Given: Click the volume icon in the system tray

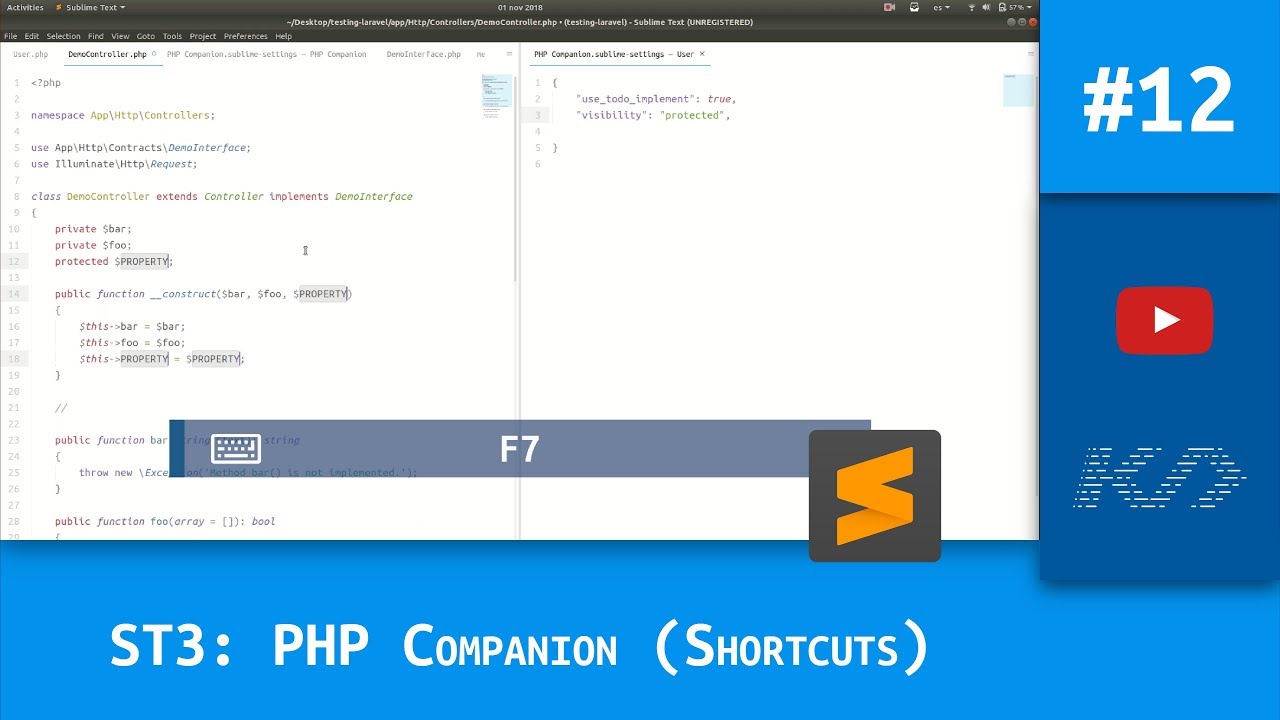Looking at the screenshot, I should (986, 6).
